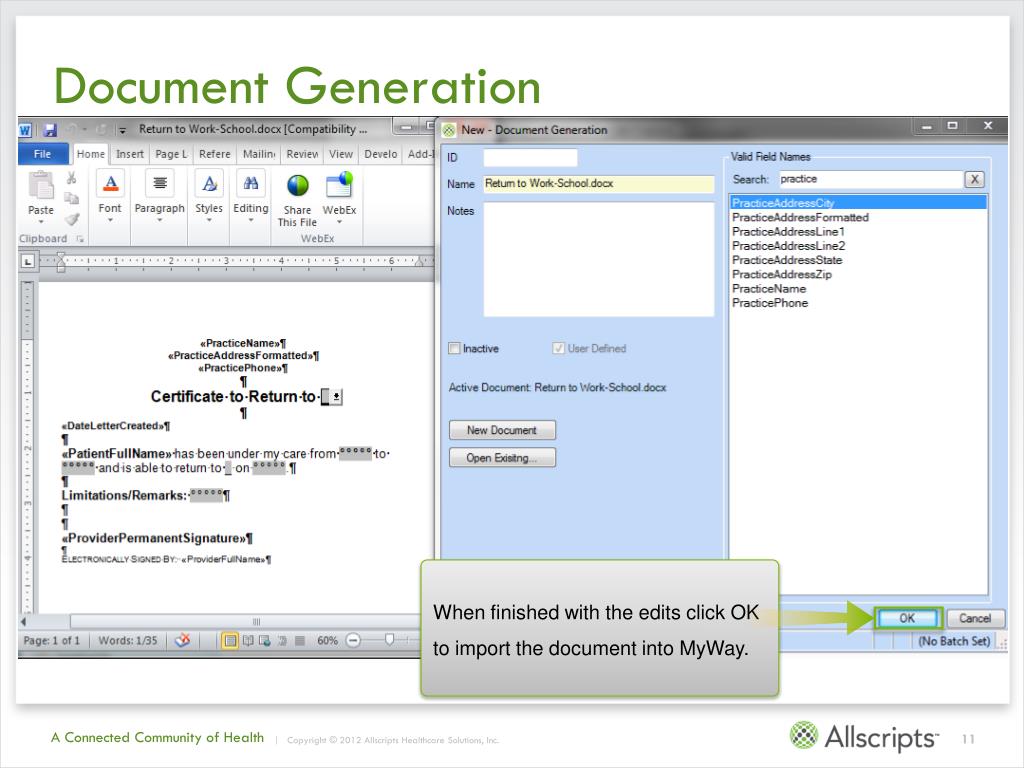Screen dimensions: 1024x768
Task: Switch to the Review ribbon tab
Action: click(x=302, y=154)
